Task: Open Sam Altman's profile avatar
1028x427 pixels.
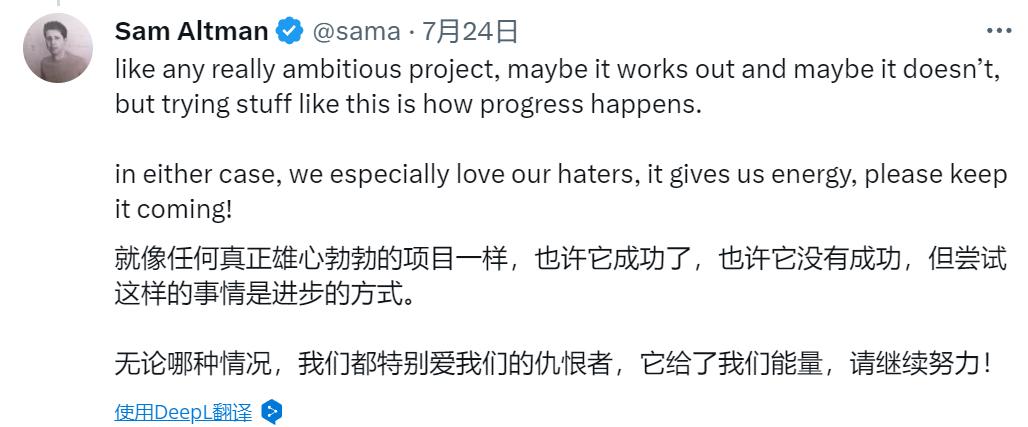Action: pyautogui.click(x=58, y=50)
